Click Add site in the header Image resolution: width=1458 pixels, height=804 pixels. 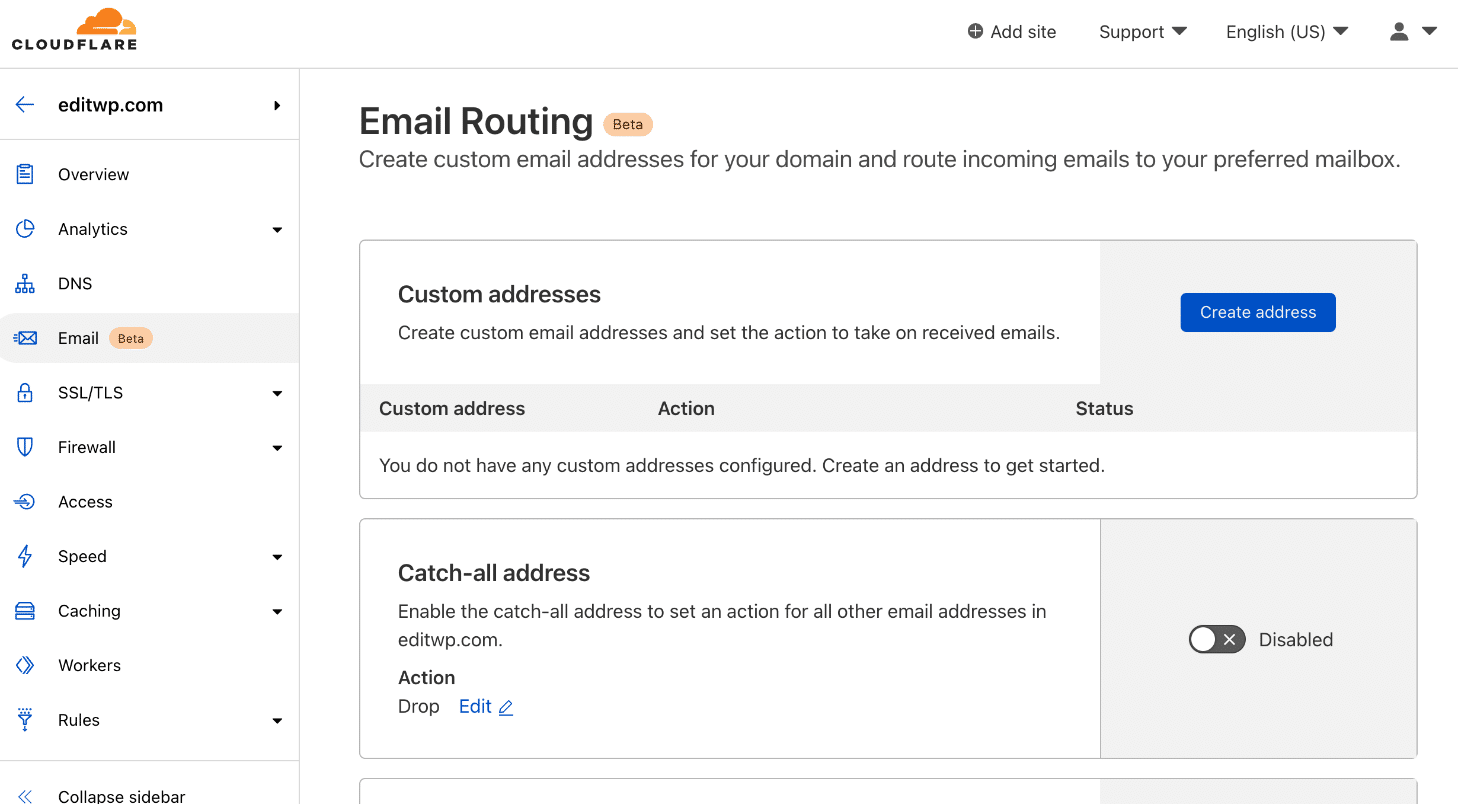point(1011,32)
